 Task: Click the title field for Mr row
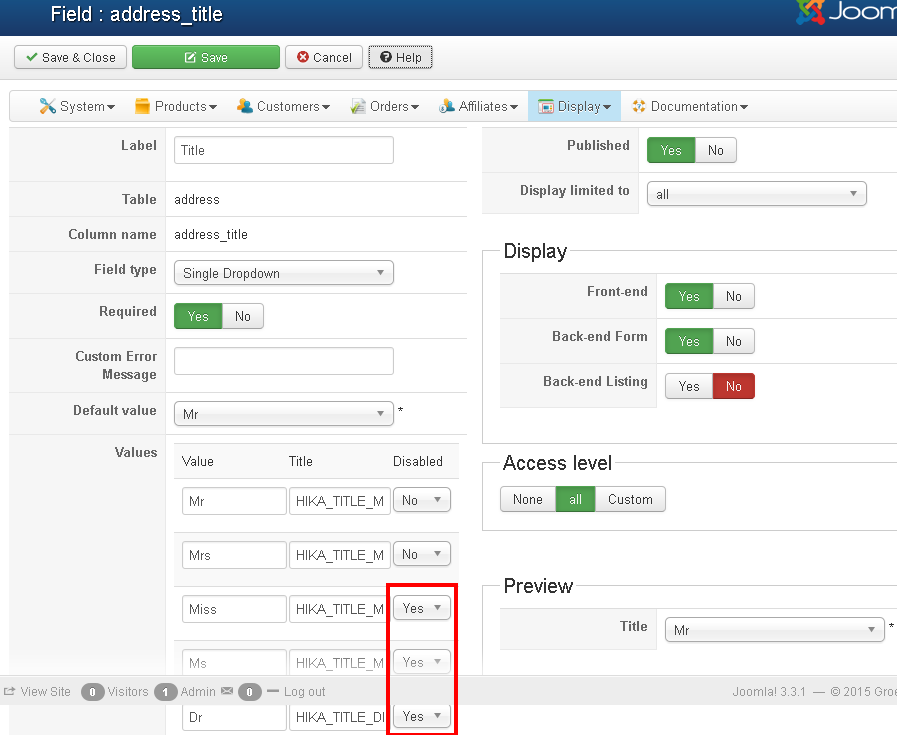click(x=340, y=501)
